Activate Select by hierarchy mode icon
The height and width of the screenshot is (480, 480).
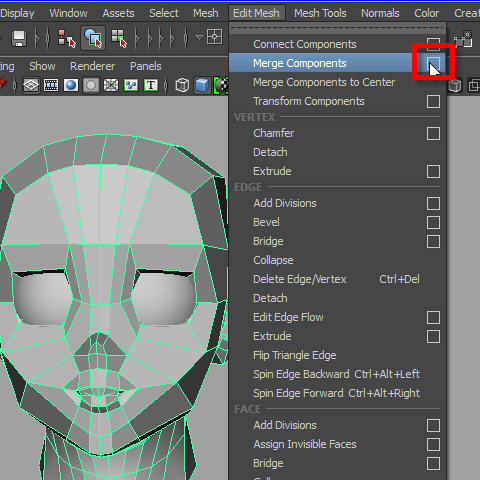point(66,38)
